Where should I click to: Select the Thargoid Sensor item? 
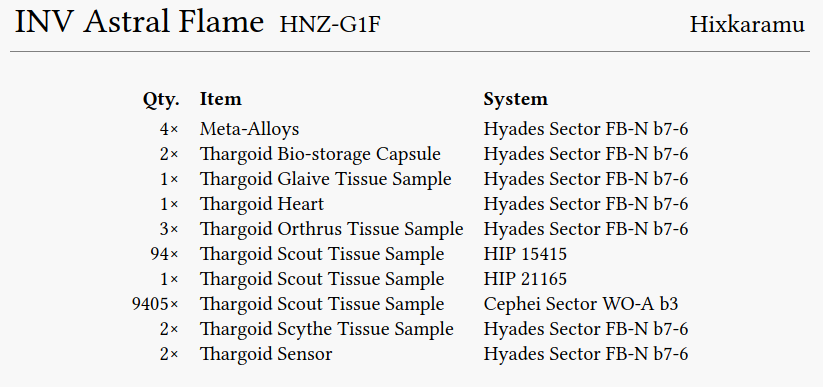(266, 354)
